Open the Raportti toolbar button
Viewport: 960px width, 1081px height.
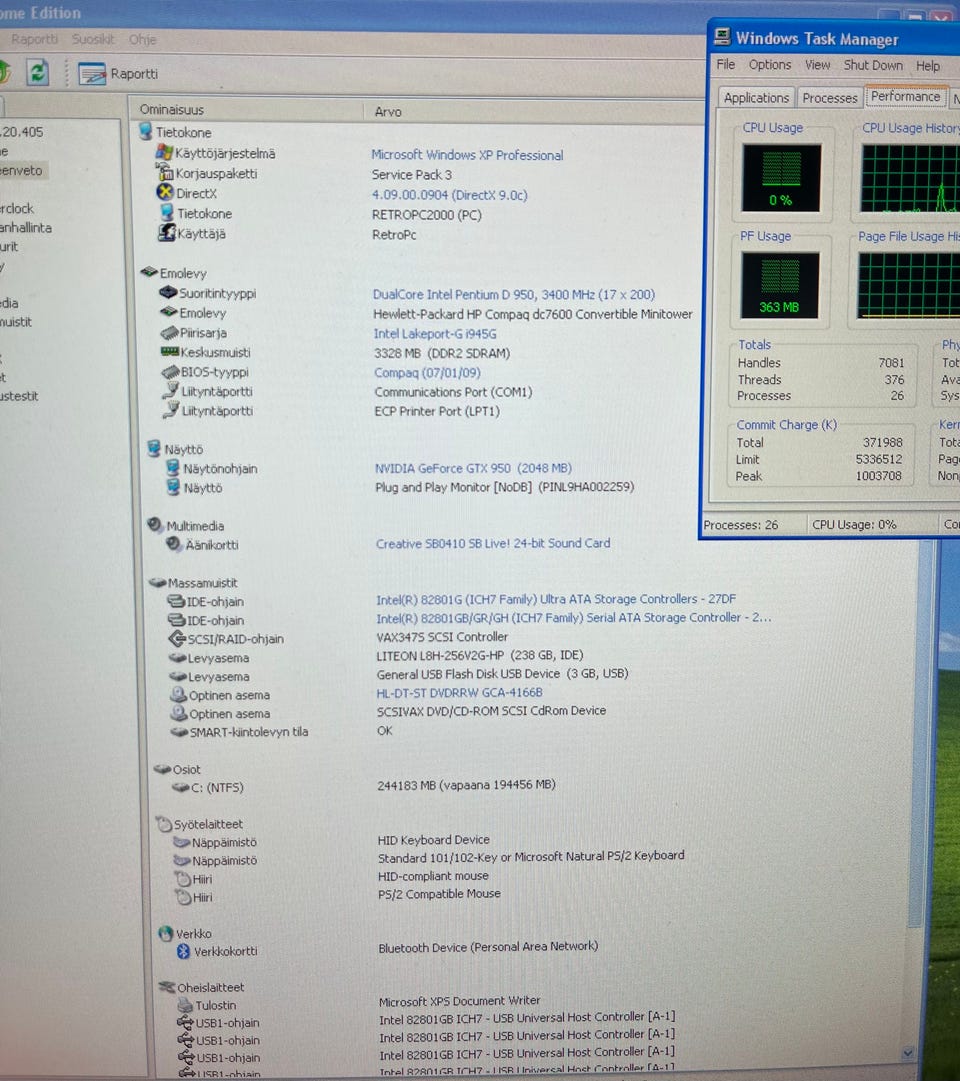point(118,74)
